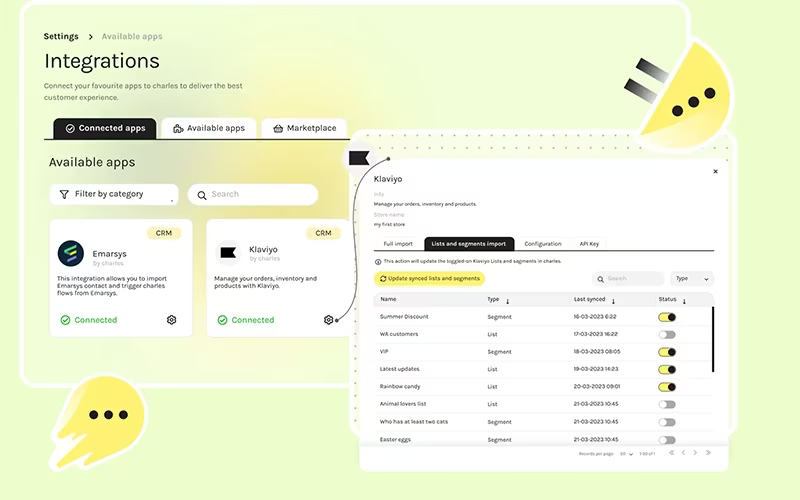The image size is (800, 500).
Task: Open the Marketplace tab
Action: 305,128
